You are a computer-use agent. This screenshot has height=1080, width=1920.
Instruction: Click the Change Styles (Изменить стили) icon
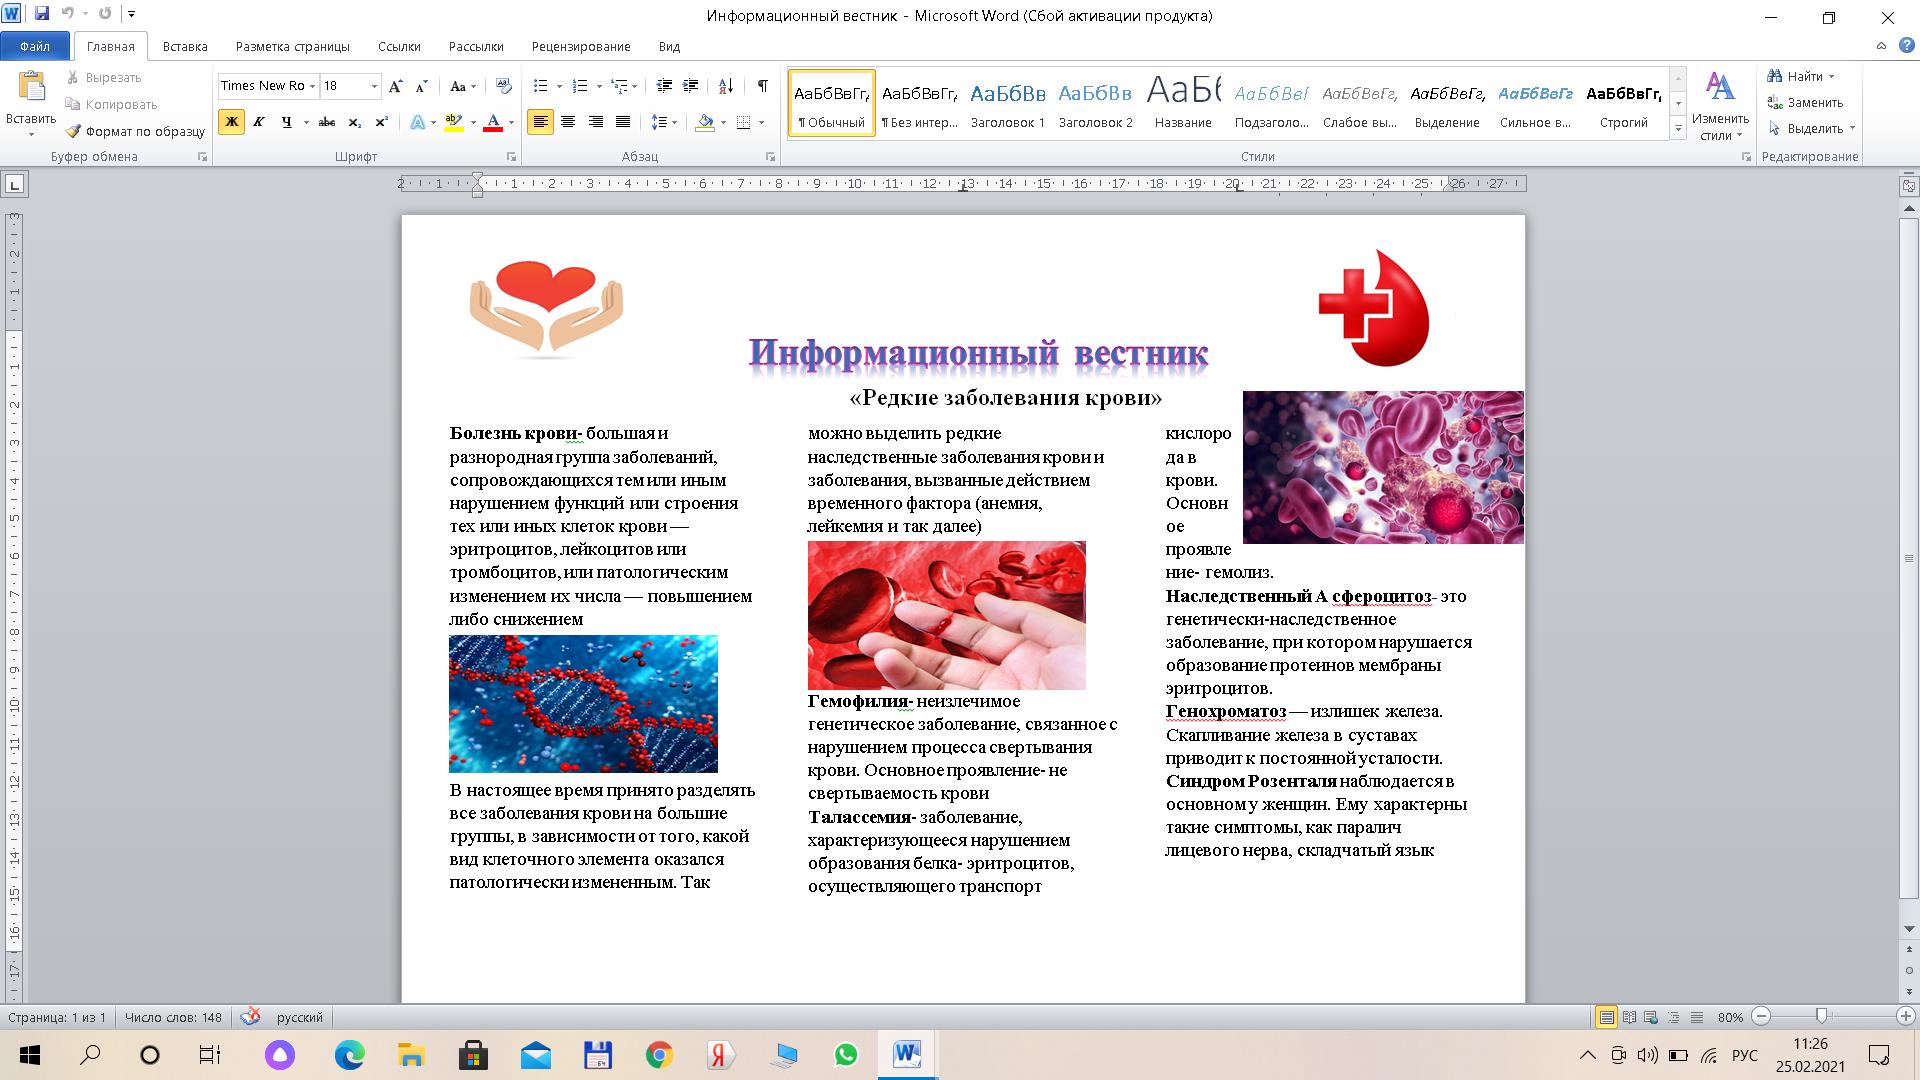(1720, 105)
